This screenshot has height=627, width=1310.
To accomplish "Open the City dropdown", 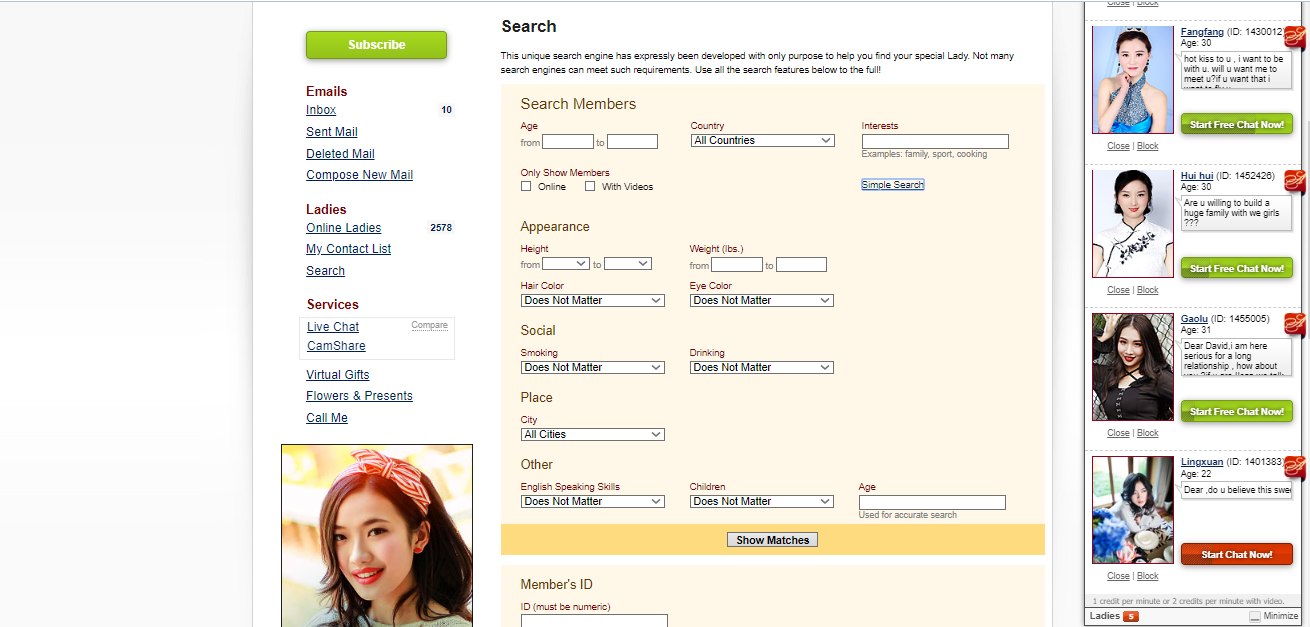I will [x=592, y=434].
